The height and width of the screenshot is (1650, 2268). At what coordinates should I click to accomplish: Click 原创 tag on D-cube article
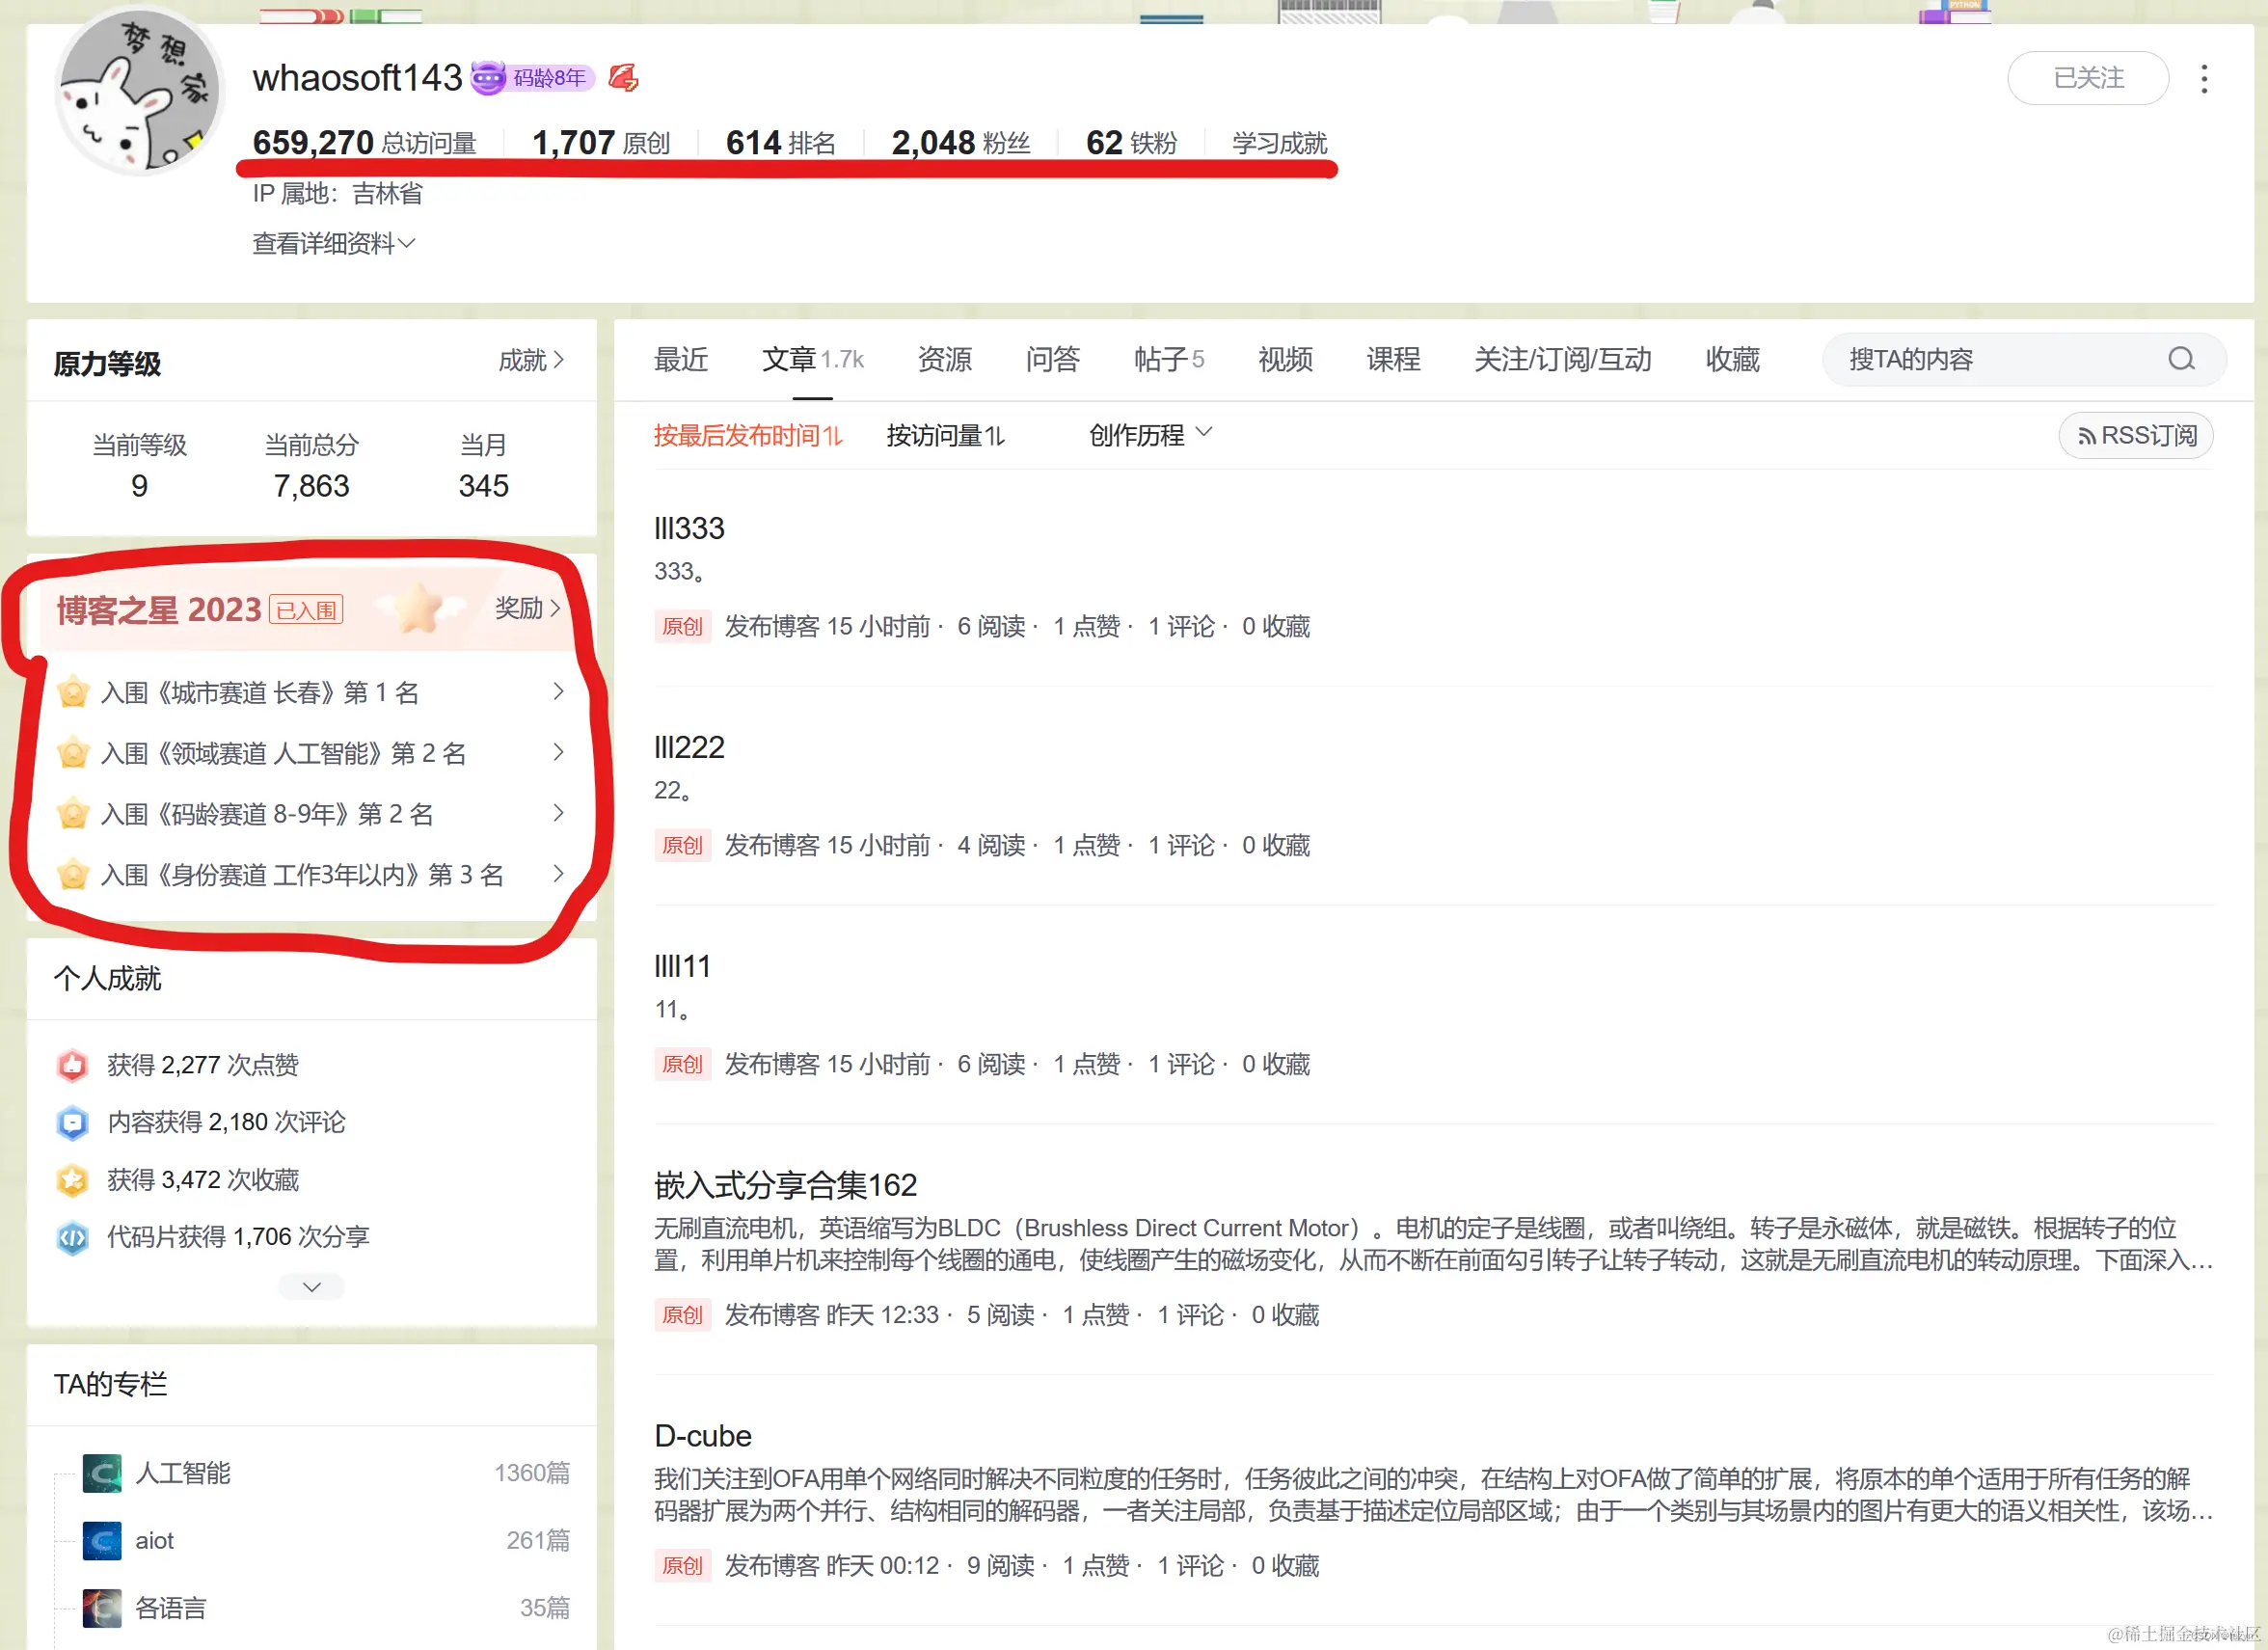click(x=682, y=1565)
